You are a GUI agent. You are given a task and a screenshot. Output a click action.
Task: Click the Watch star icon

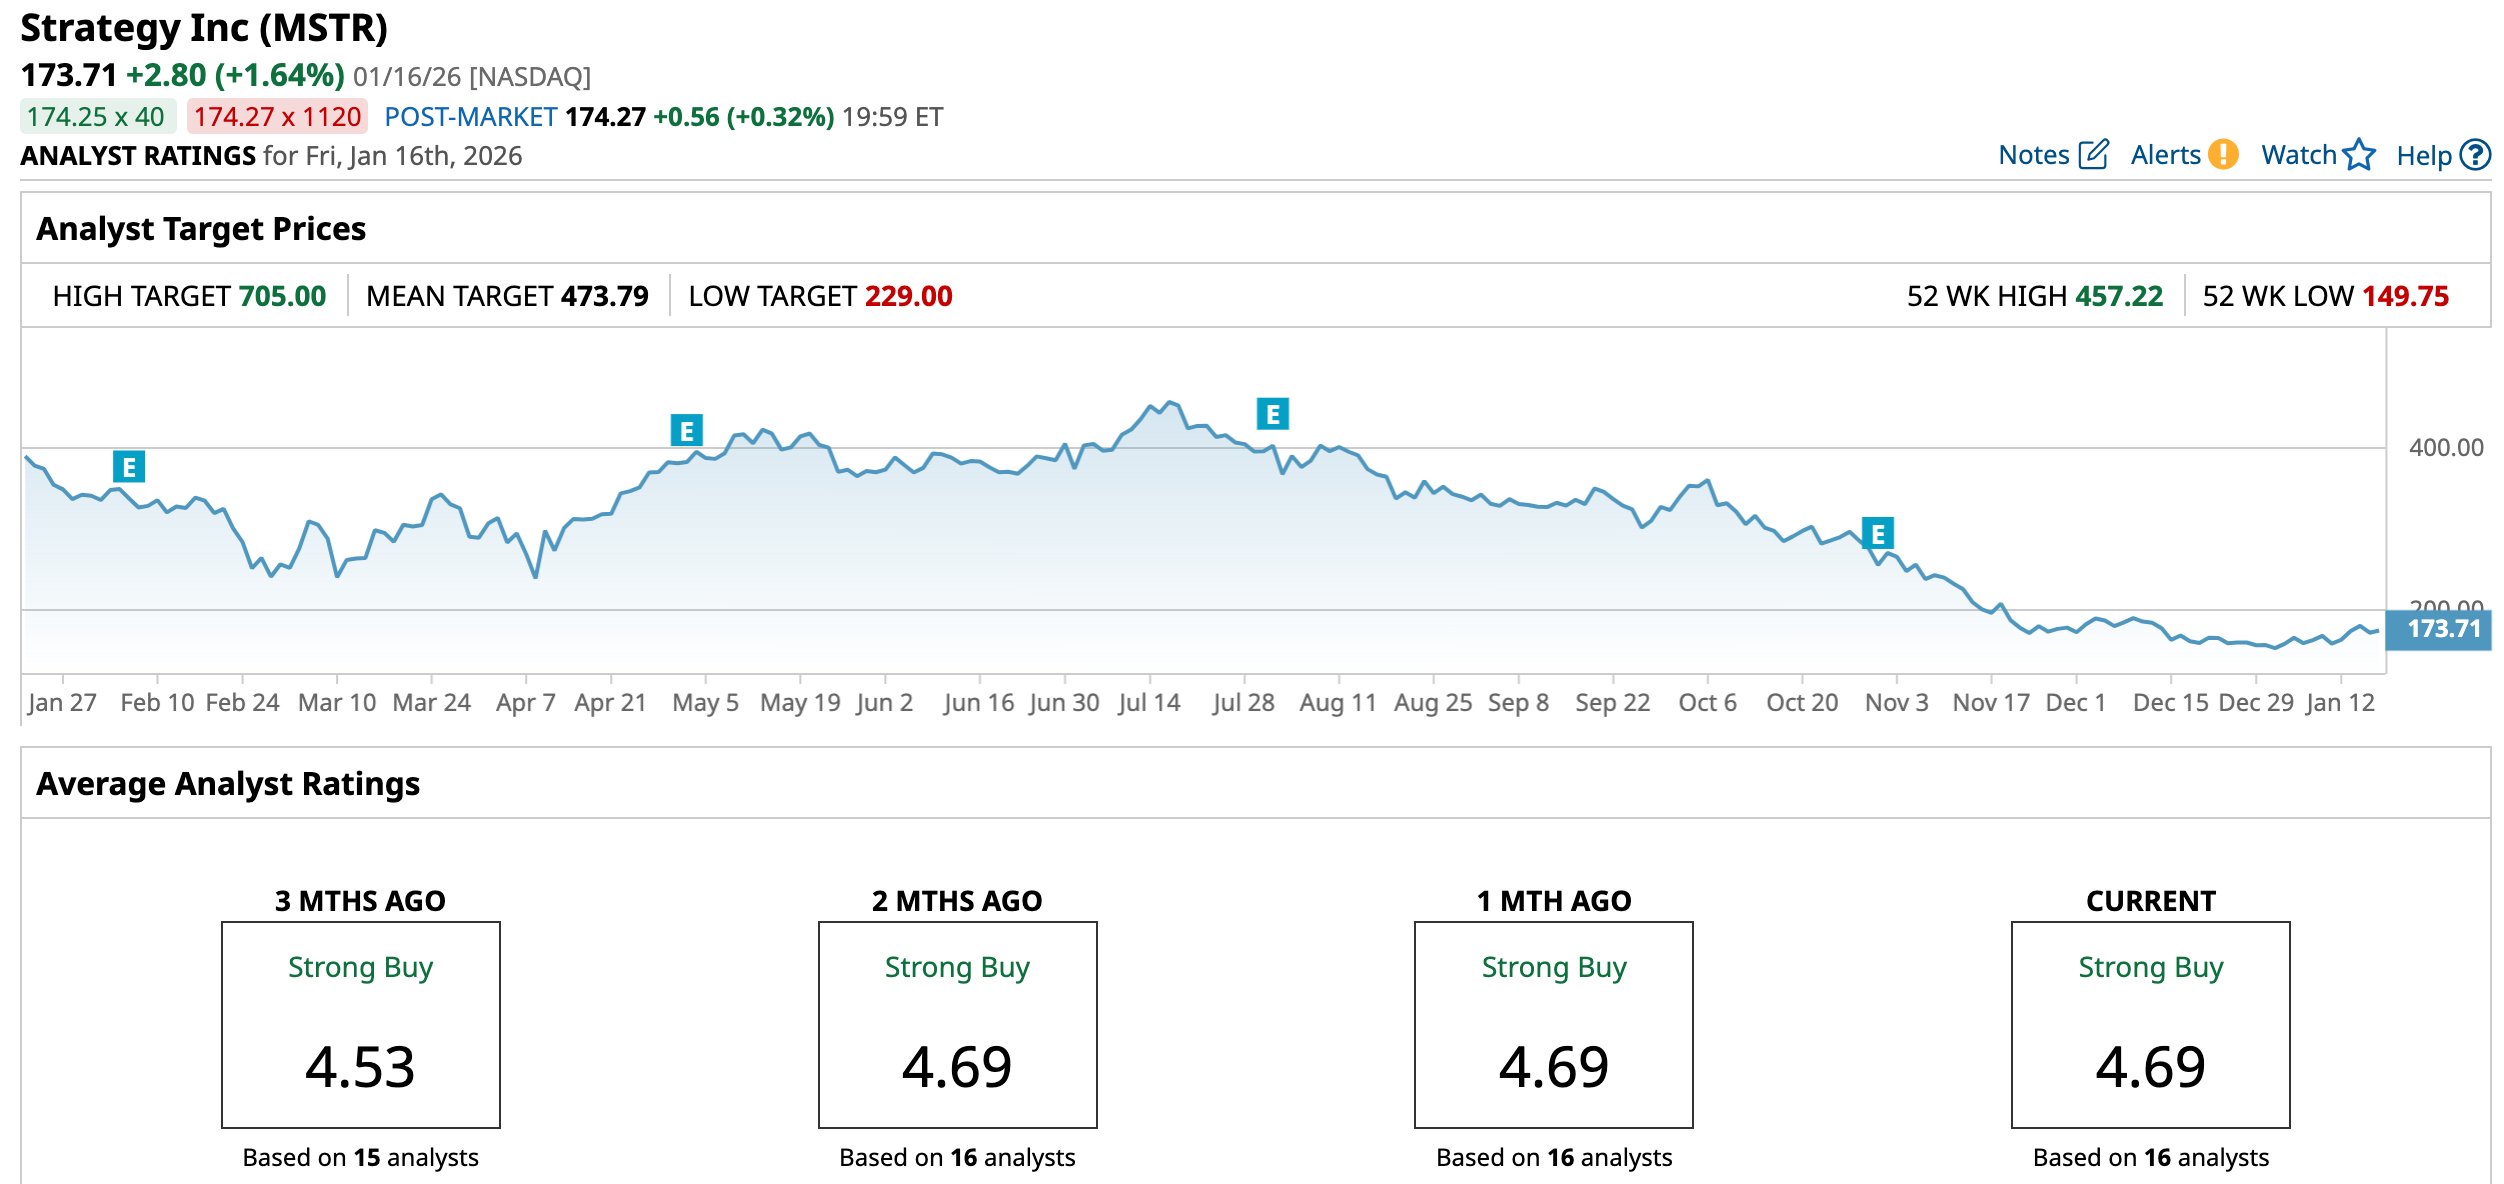pyautogui.click(x=2359, y=155)
